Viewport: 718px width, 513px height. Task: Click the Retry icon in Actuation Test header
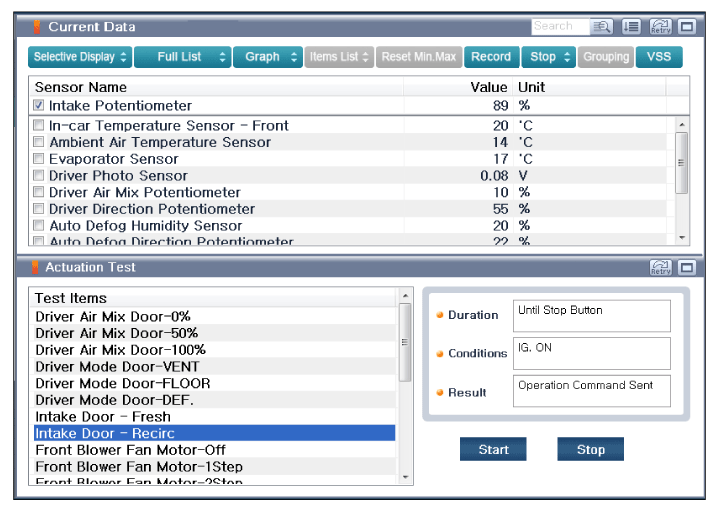tap(661, 267)
